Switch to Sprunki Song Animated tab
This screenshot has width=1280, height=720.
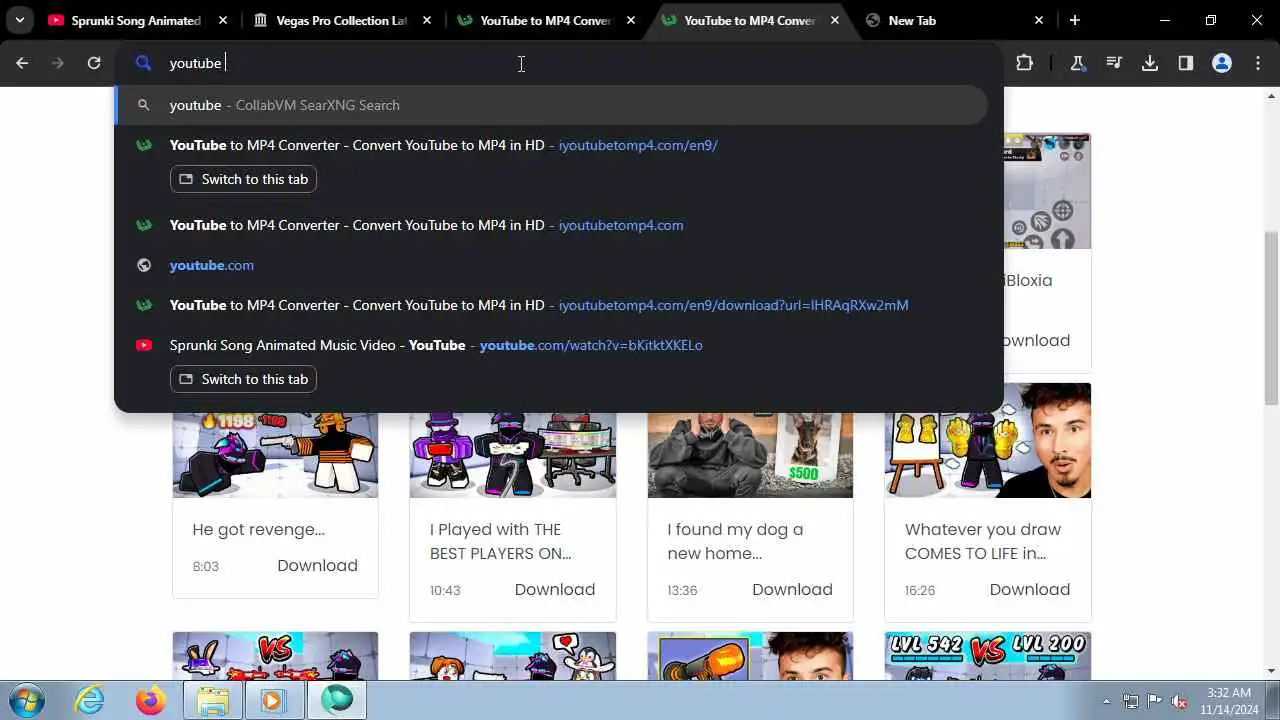(x=136, y=20)
